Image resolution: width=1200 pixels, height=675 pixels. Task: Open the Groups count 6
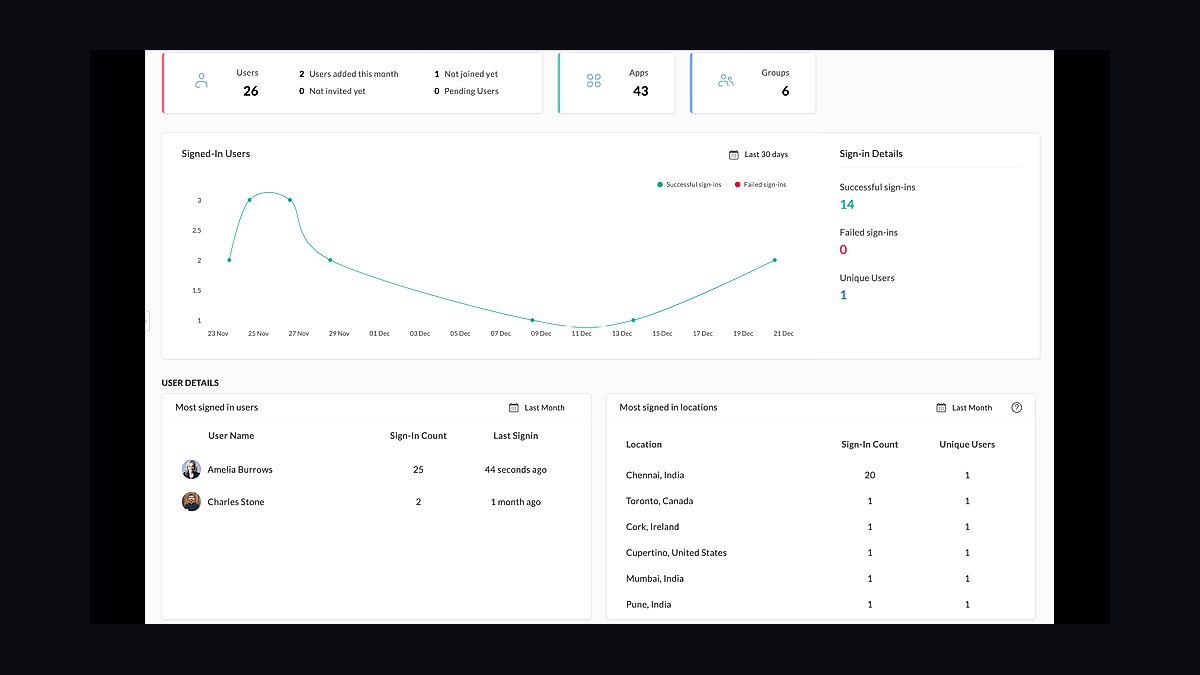785,91
